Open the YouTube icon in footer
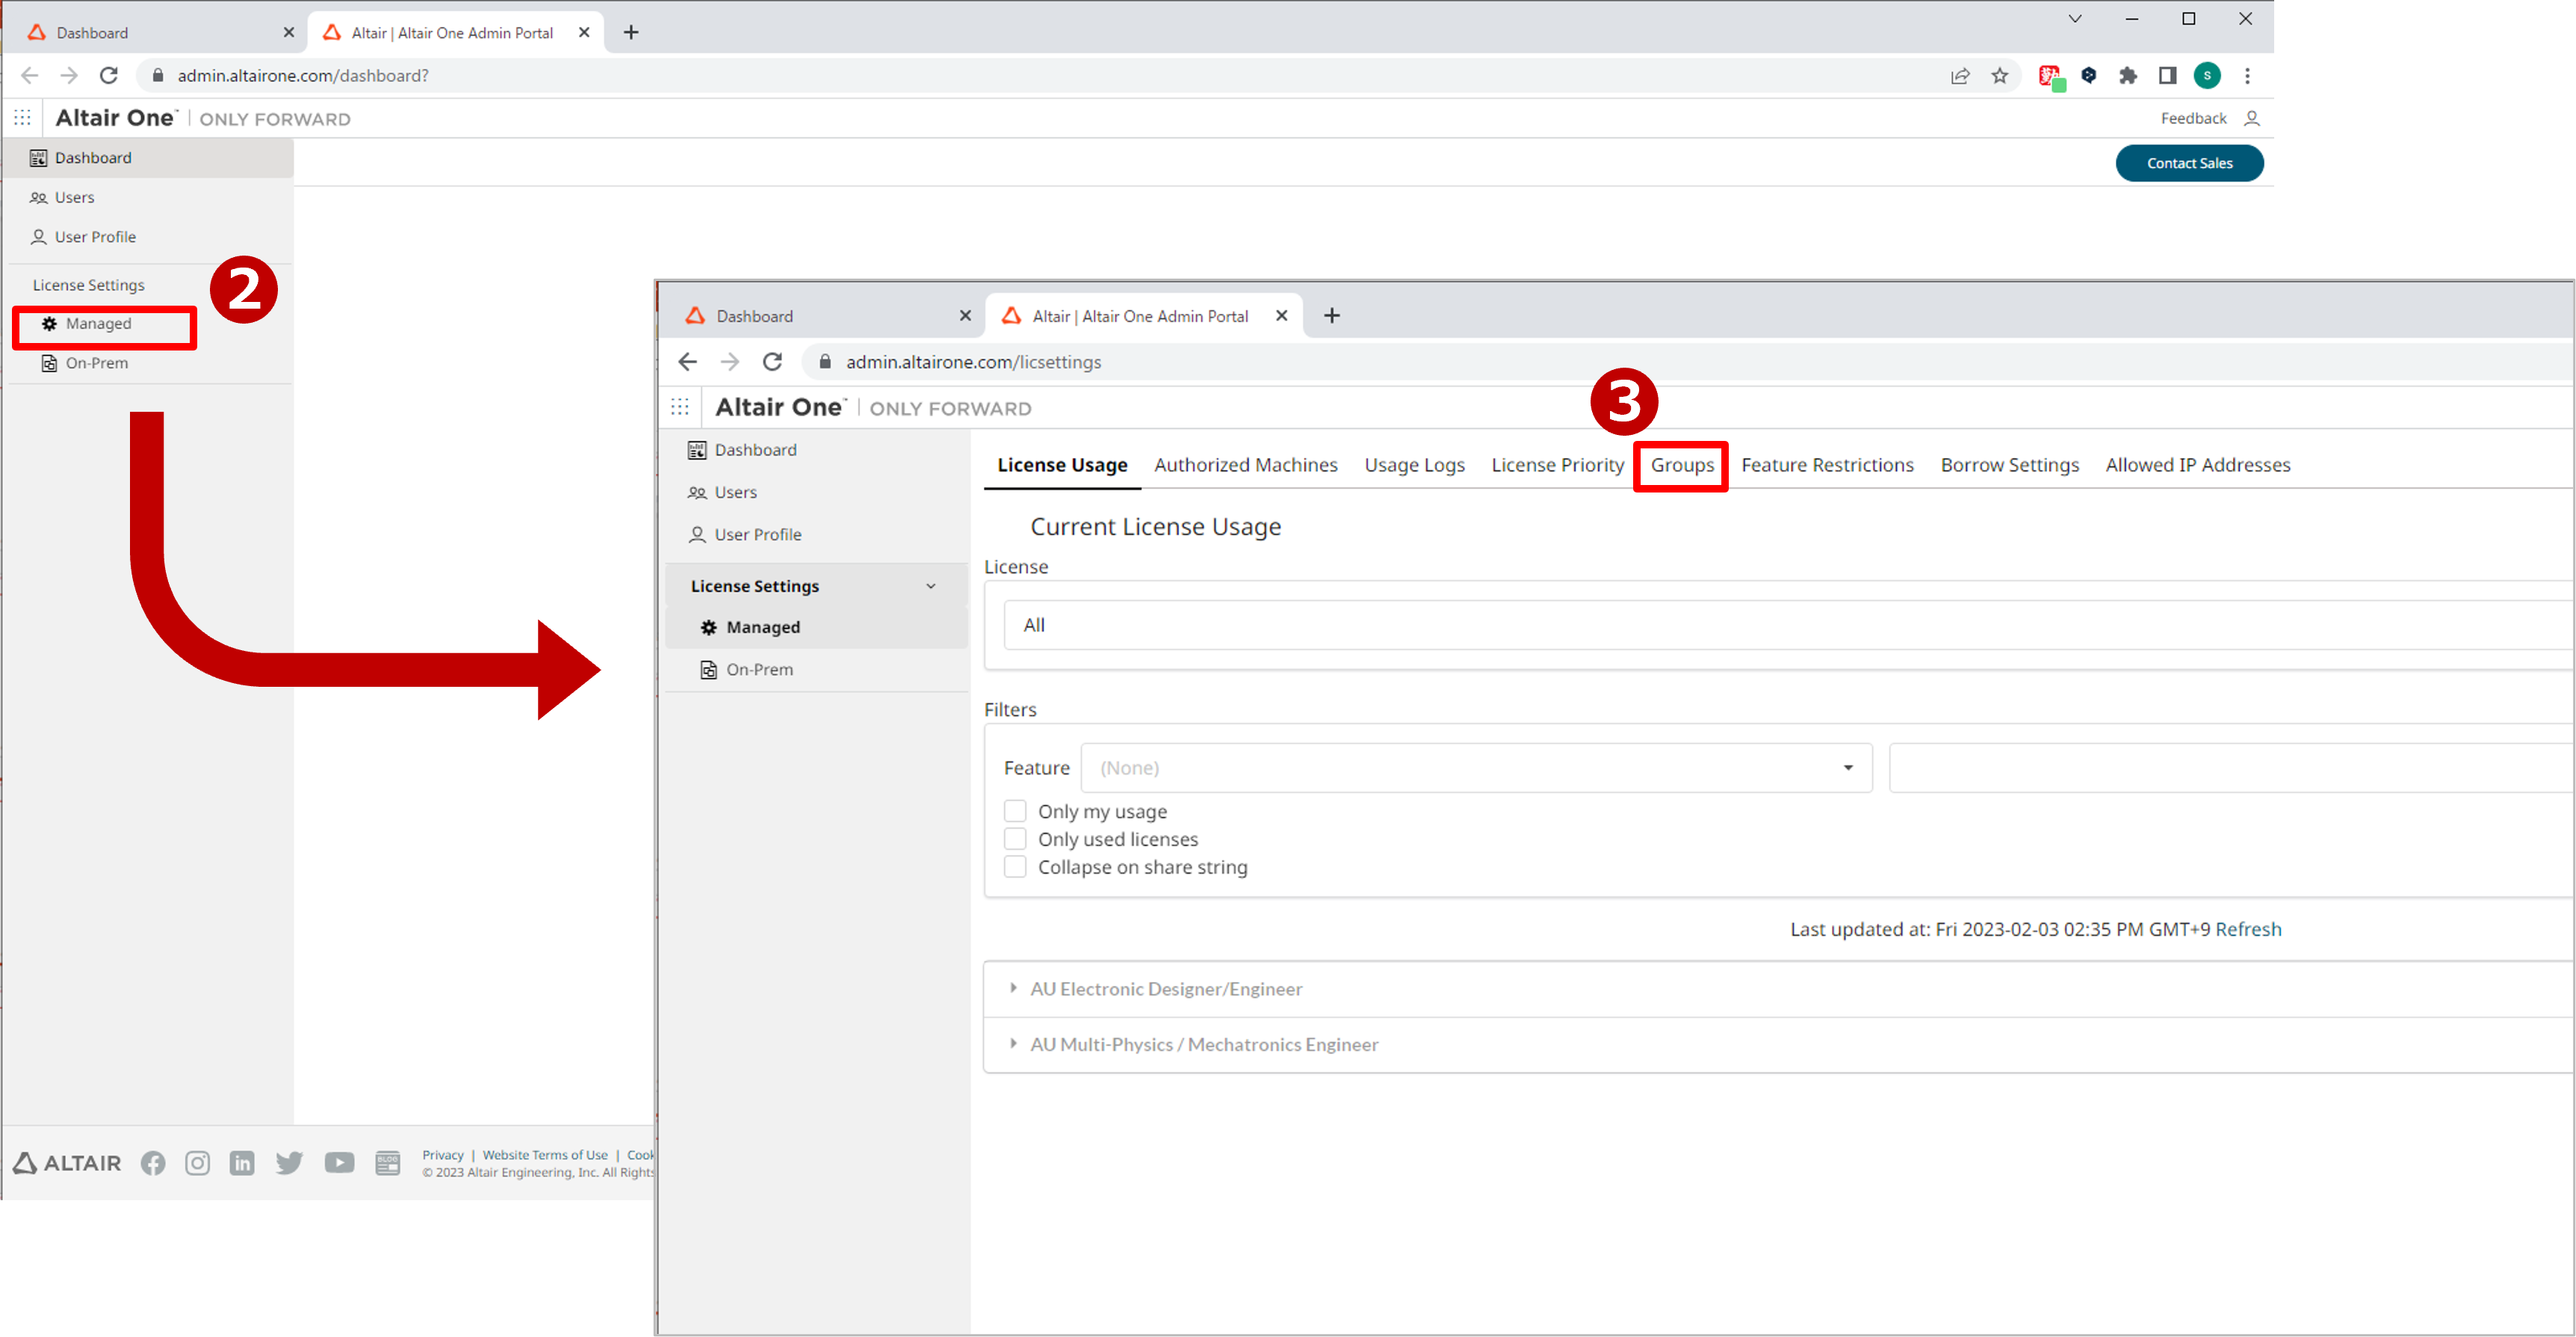Viewport: 2576px width, 1337px height. coord(339,1163)
